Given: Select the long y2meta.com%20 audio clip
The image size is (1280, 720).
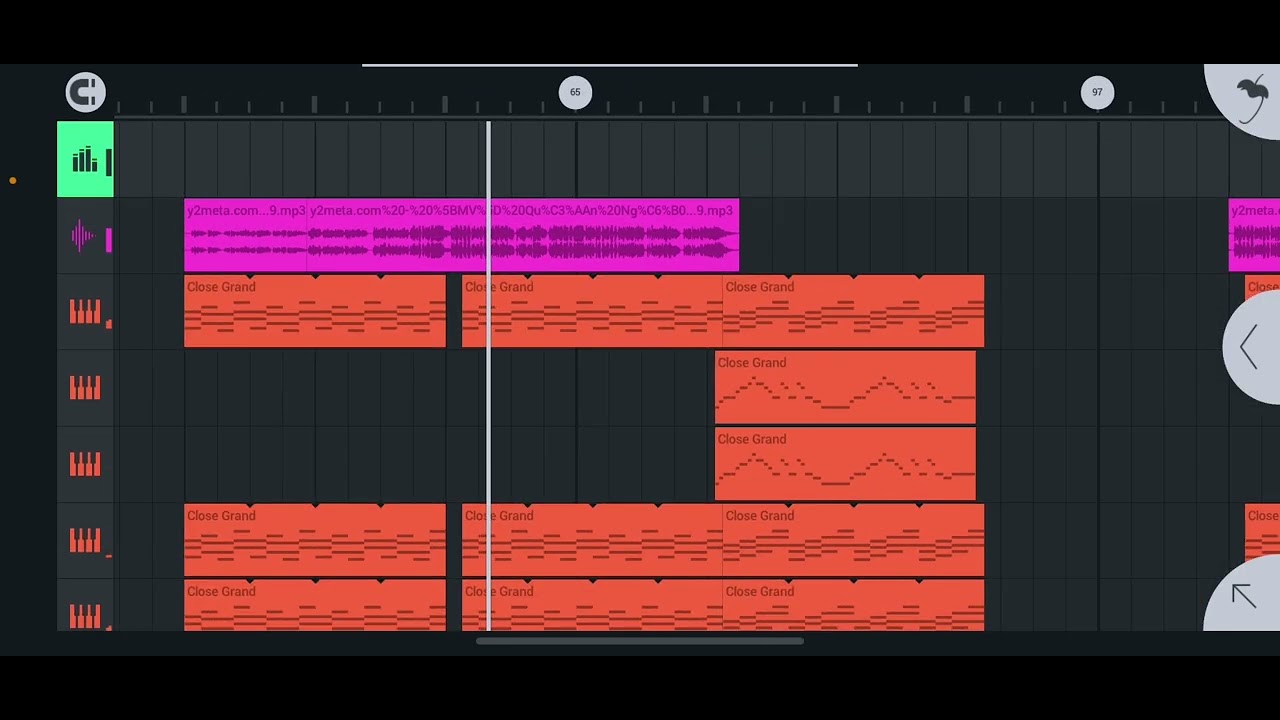Looking at the screenshot, I should (x=523, y=236).
